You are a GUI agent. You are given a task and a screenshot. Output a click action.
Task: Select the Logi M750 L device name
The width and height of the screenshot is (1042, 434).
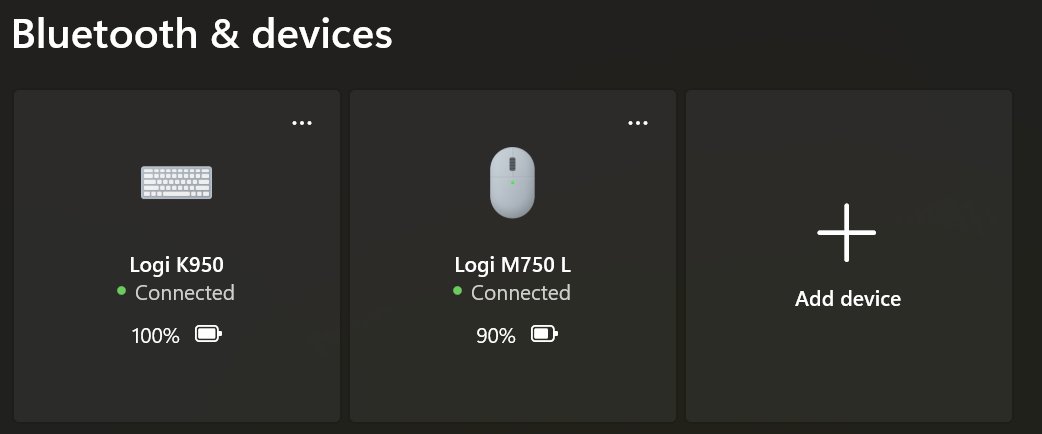coord(512,265)
